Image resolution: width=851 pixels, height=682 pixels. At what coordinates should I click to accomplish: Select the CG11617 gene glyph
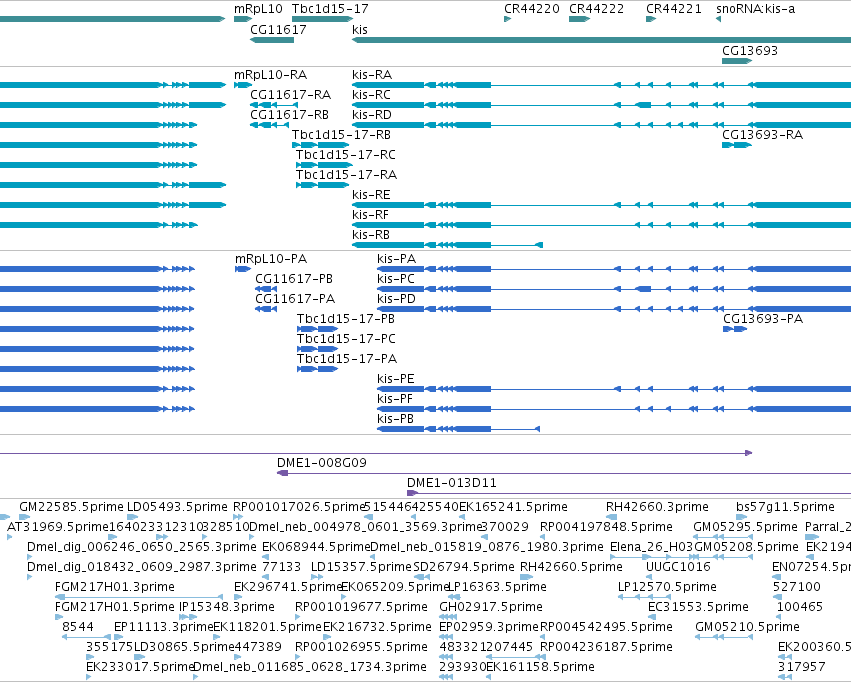[x=272, y=40]
